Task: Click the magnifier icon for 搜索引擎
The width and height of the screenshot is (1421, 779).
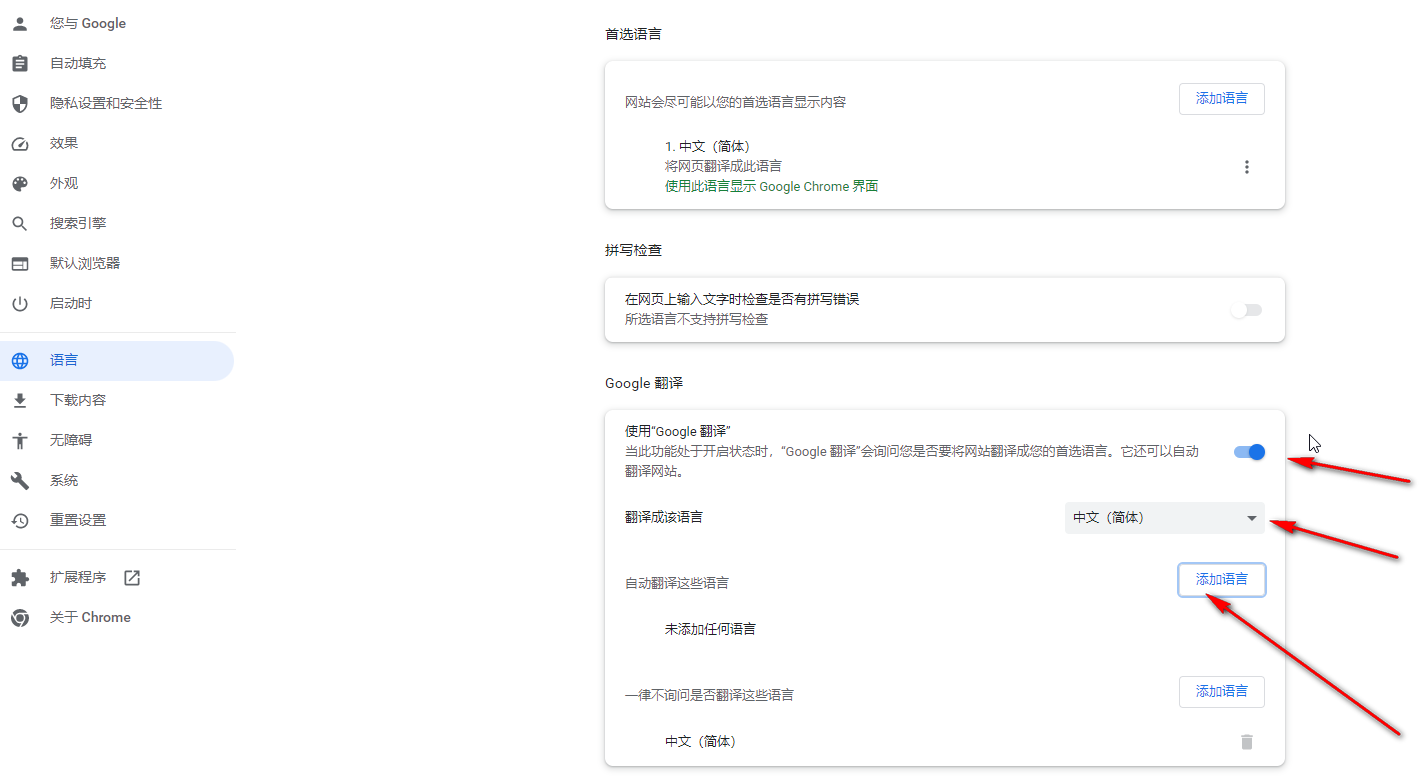Action: coord(20,223)
